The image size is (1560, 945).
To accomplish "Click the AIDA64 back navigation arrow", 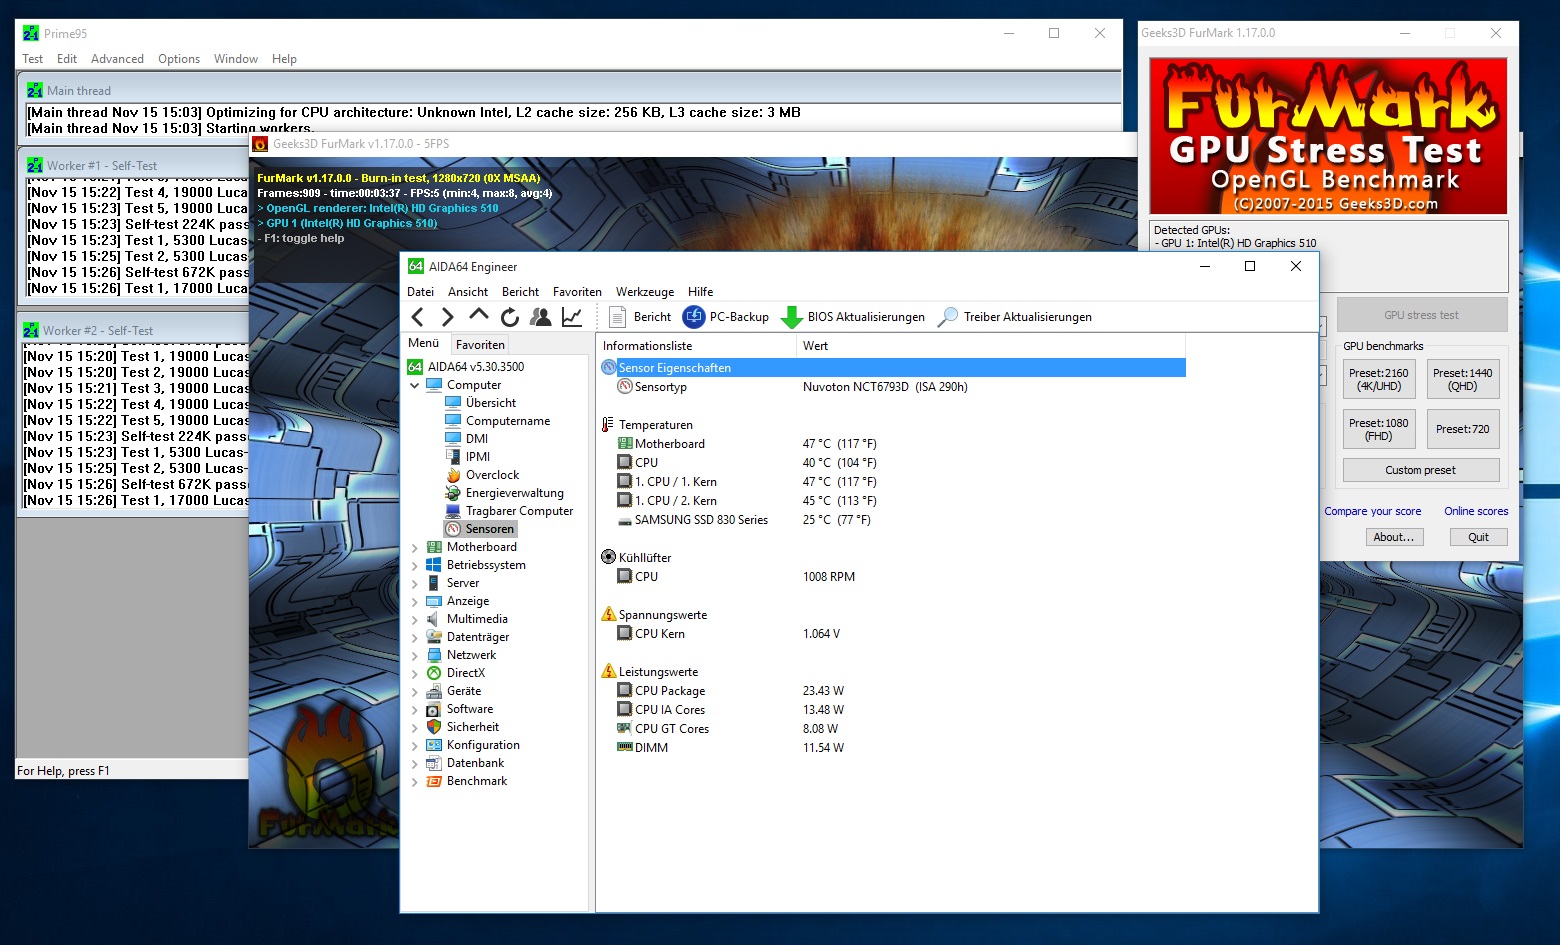I will pyautogui.click(x=418, y=317).
